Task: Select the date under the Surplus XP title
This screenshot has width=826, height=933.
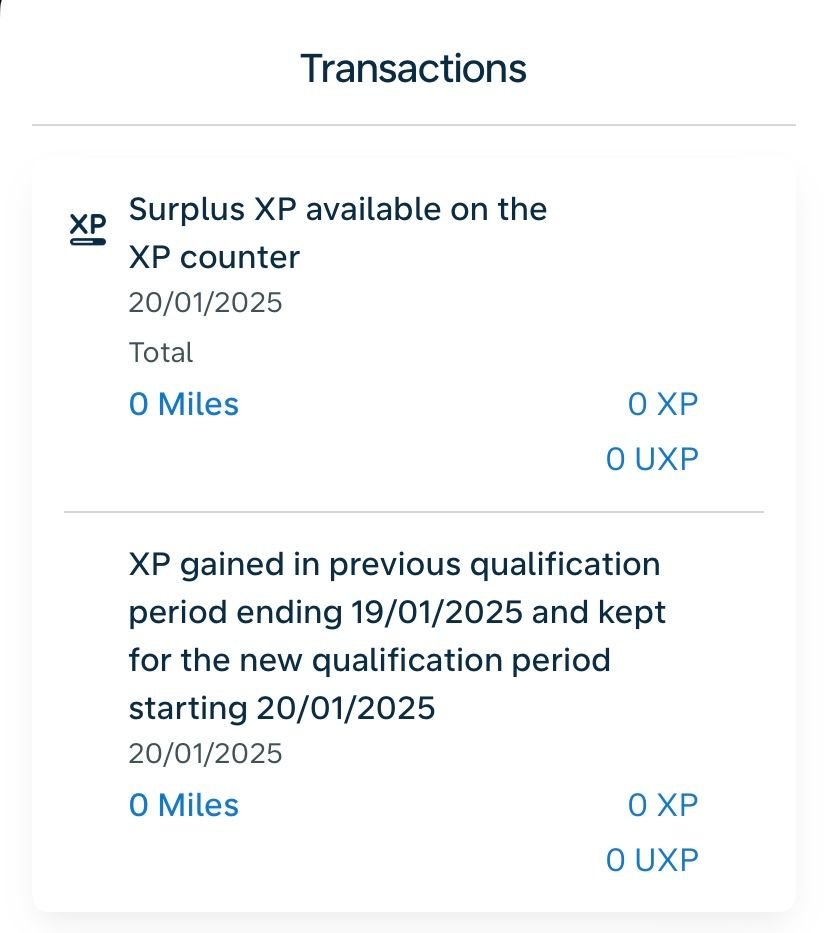Action: pos(205,302)
